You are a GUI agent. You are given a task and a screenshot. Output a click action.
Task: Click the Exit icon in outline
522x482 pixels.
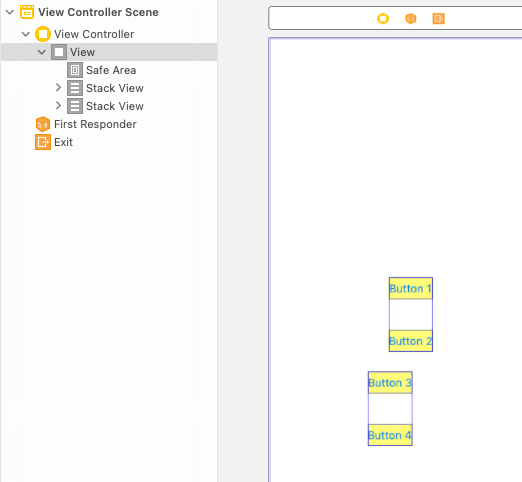click(43, 142)
